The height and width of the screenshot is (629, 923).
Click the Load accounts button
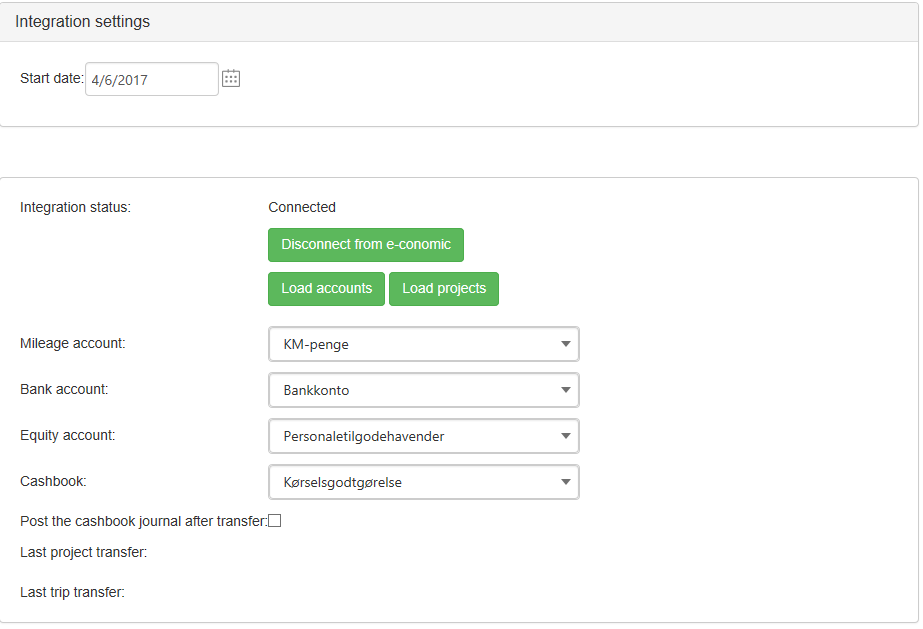[326, 289]
